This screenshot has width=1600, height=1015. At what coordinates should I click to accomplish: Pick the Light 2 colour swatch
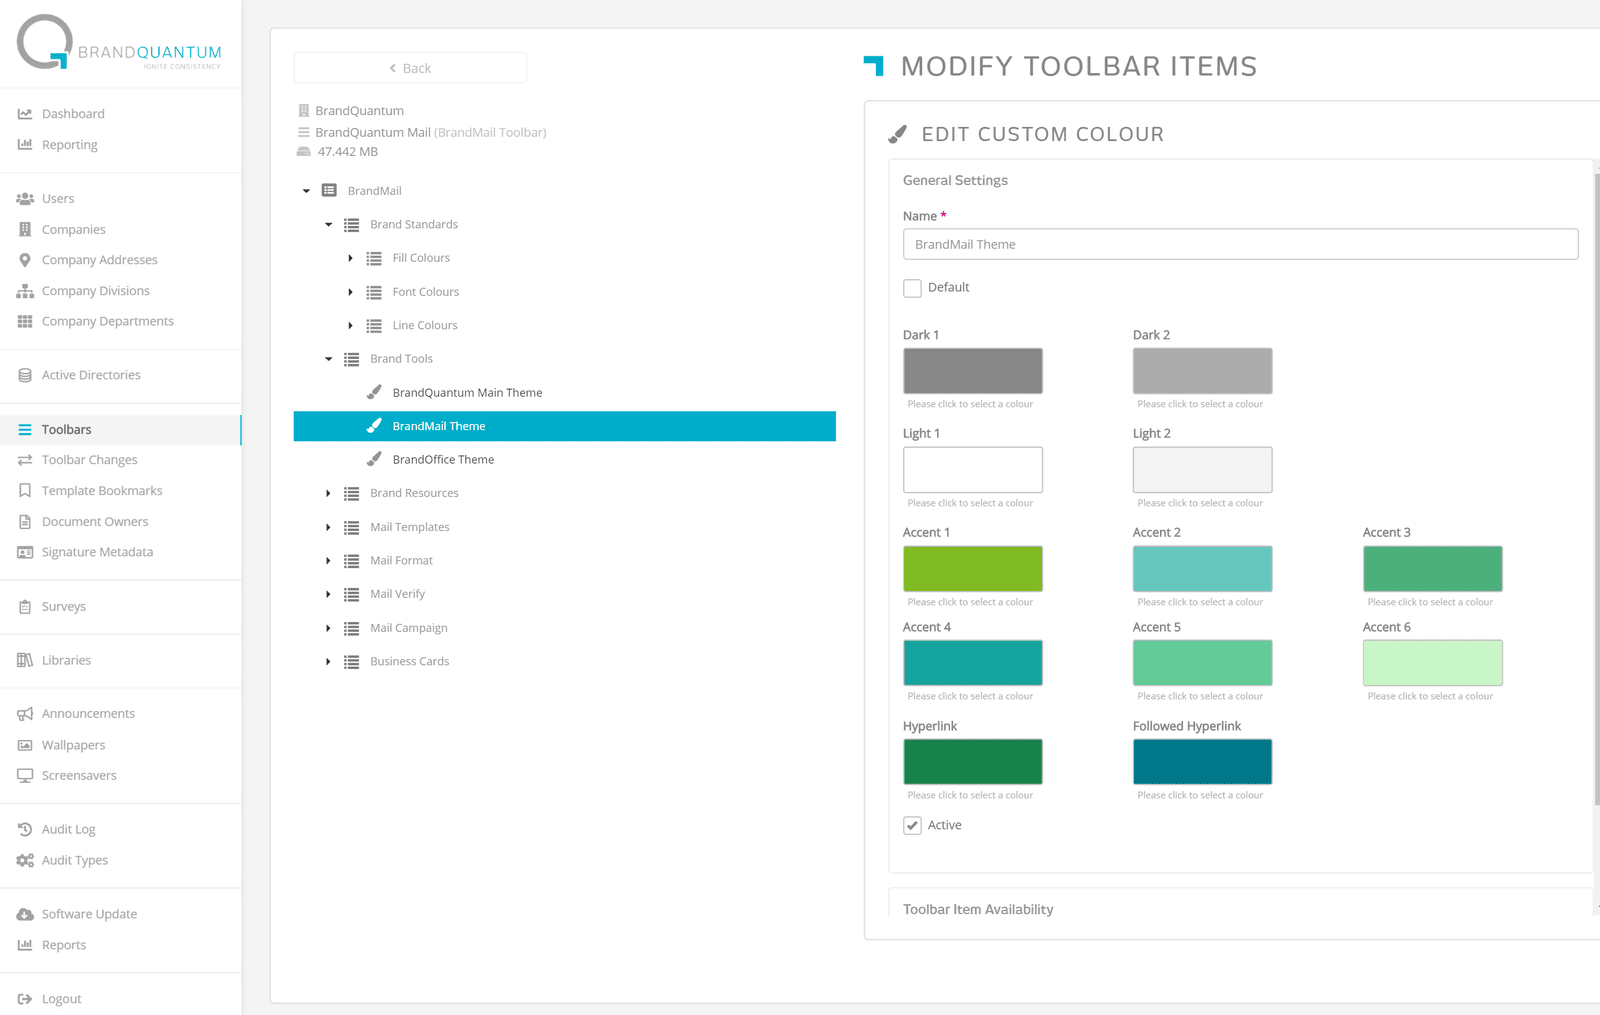coord(1203,470)
